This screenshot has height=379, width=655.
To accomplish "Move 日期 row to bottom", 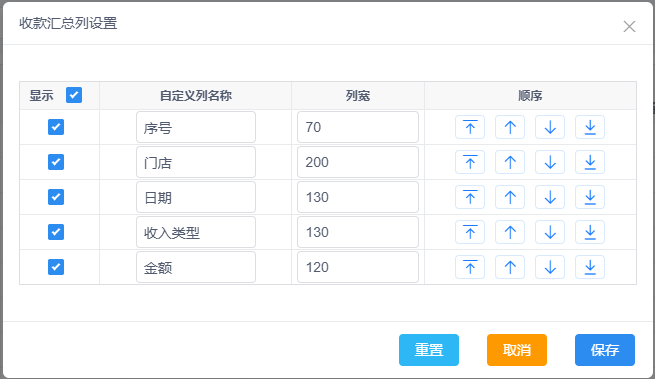I will coord(590,197).
